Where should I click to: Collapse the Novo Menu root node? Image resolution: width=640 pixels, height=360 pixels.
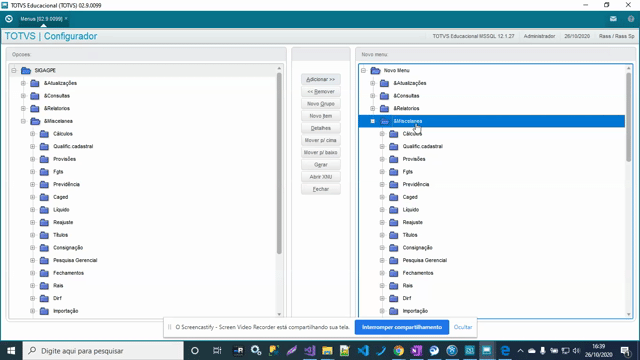363,71
